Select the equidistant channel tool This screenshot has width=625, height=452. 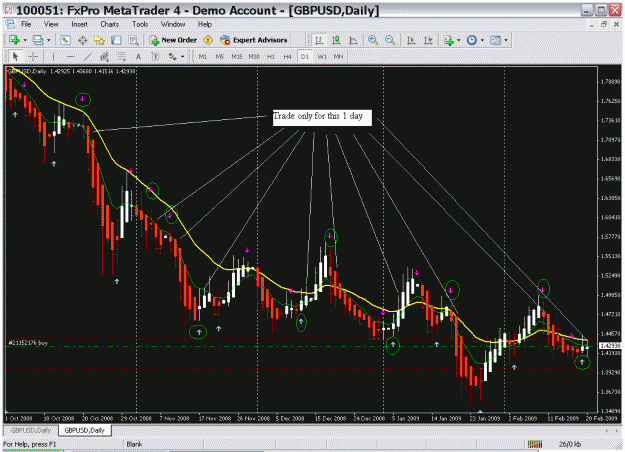[x=104, y=57]
